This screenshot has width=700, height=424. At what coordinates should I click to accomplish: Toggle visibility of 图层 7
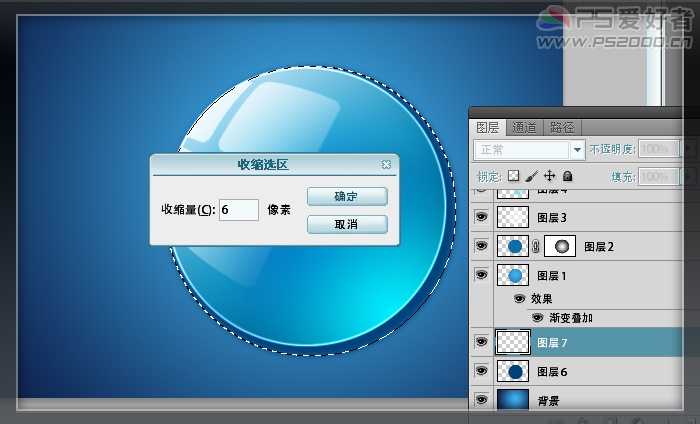pos(481,342)
